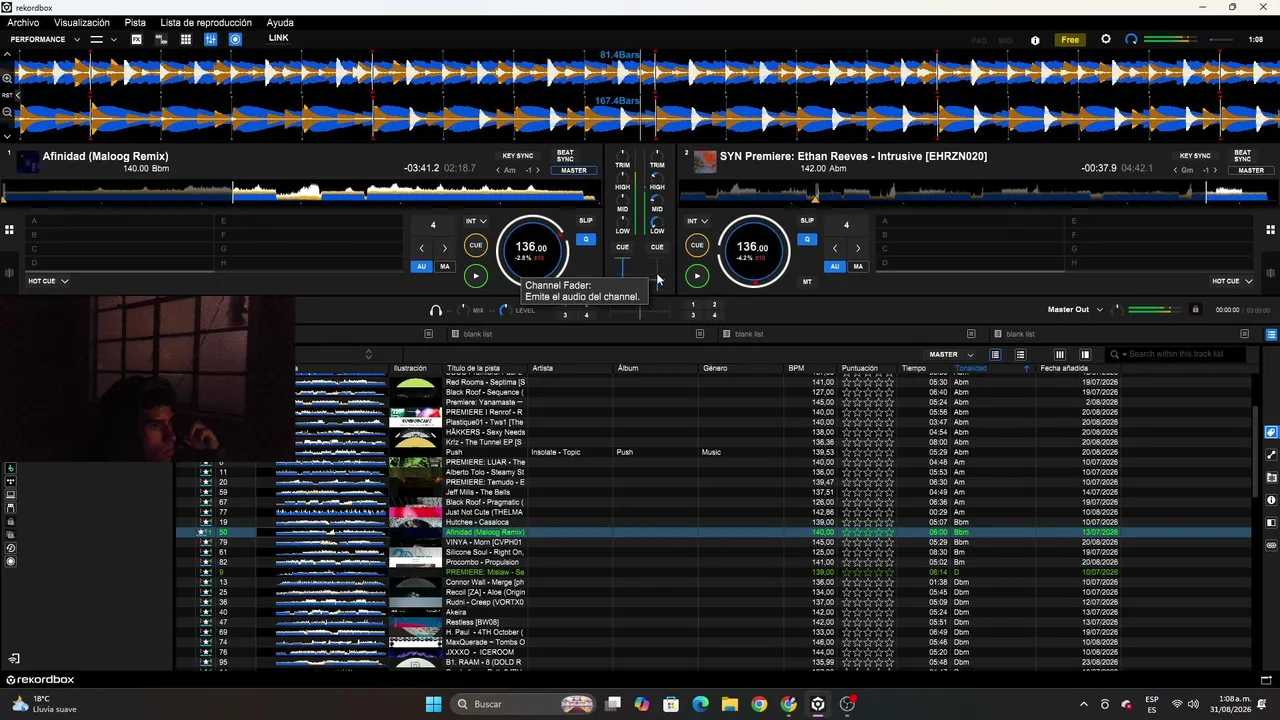Viewport: 1280px width, 720px height.
Task: Switch to the detailed list view icon
Action: click(x=995, y=354)
